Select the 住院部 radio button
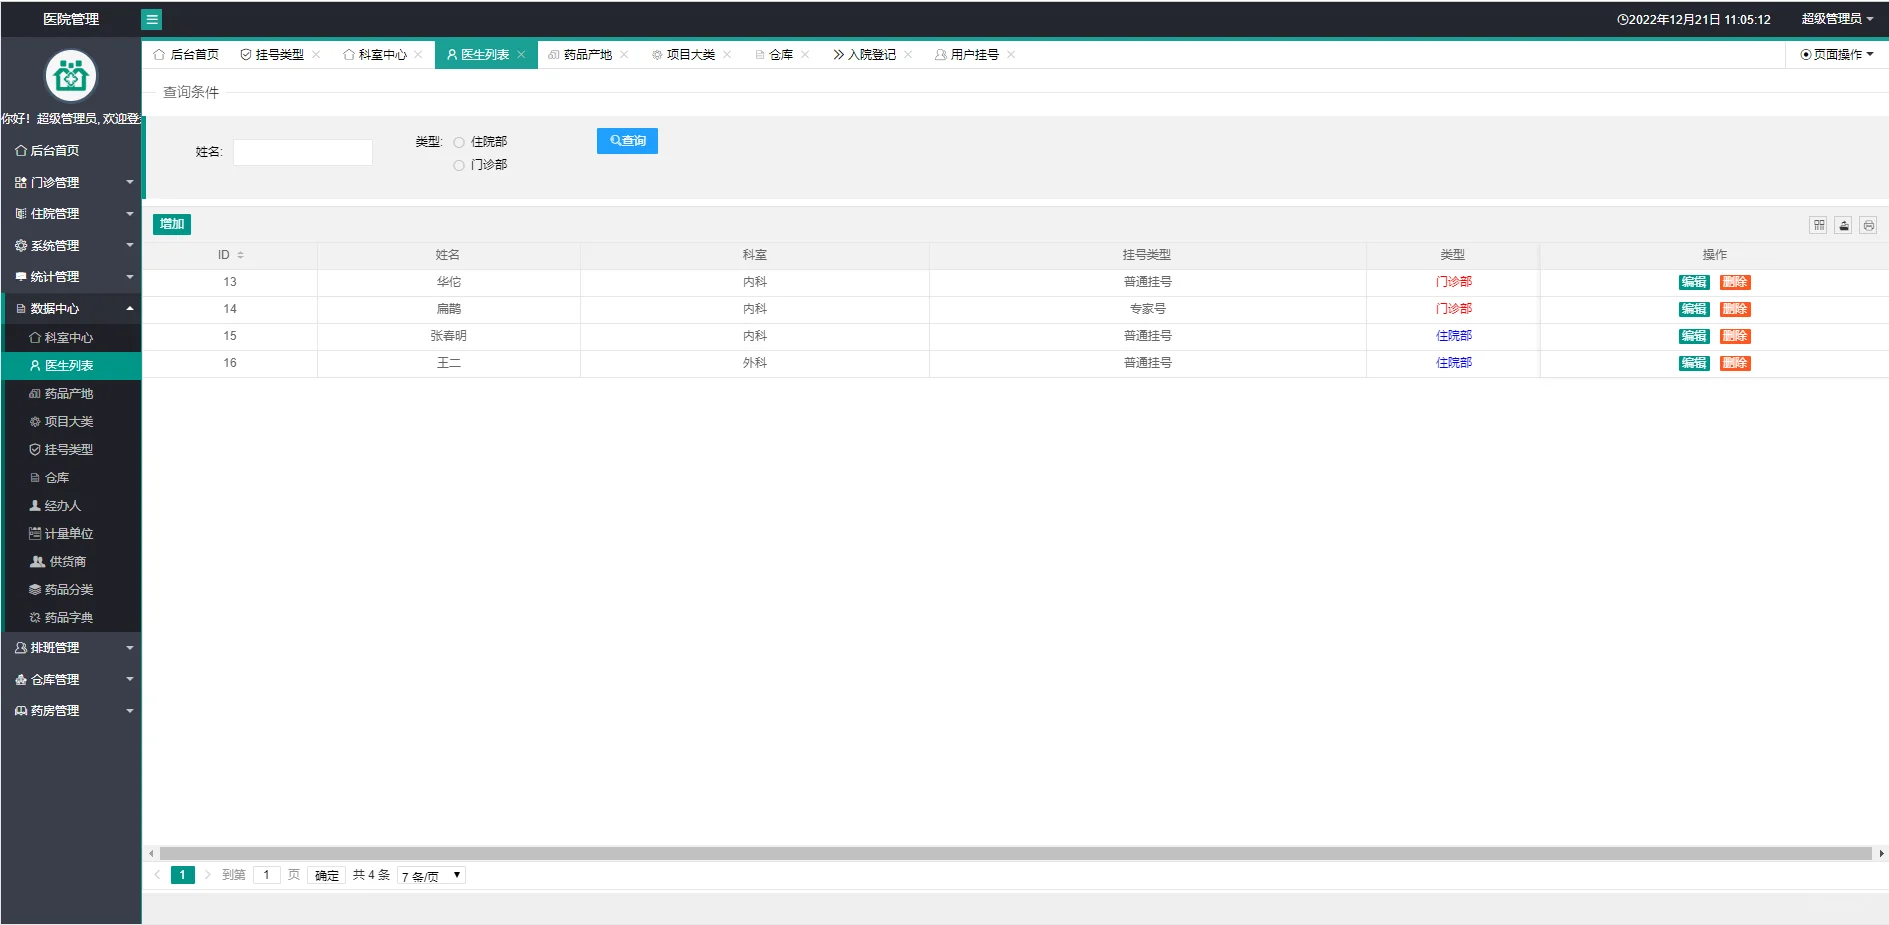 [x=459, y=142]
